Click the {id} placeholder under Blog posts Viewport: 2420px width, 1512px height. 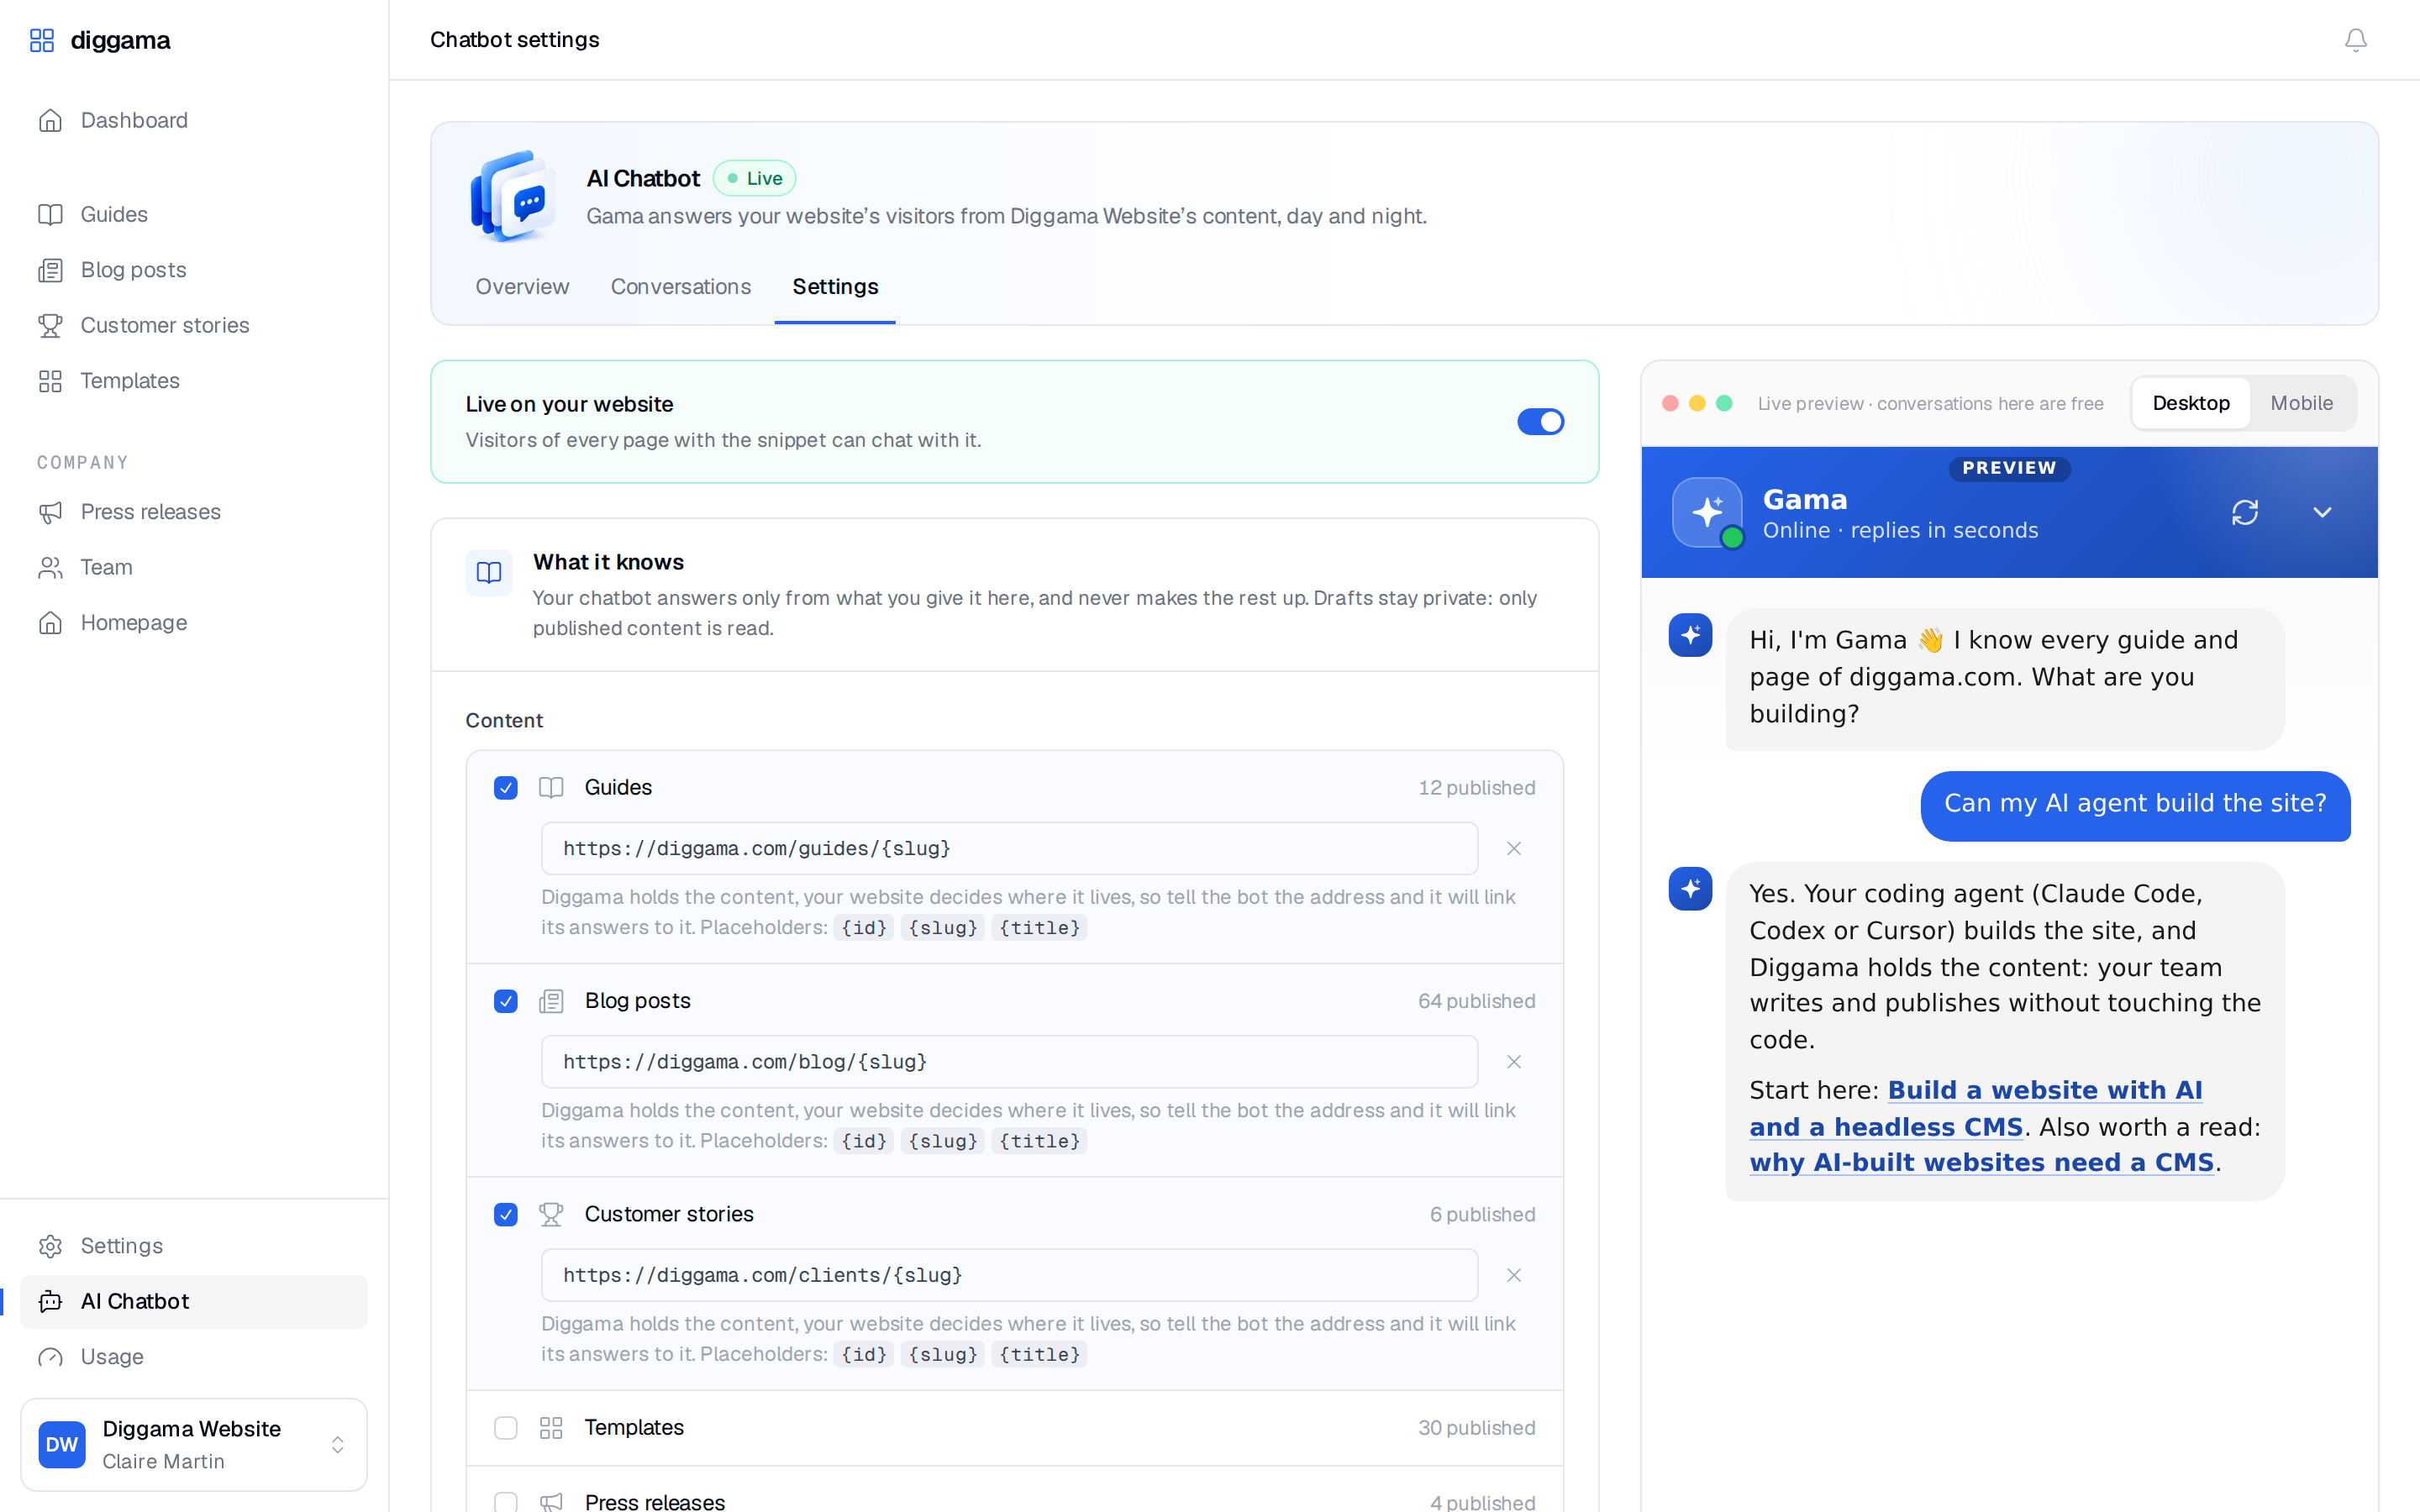tap(864, 1141)
